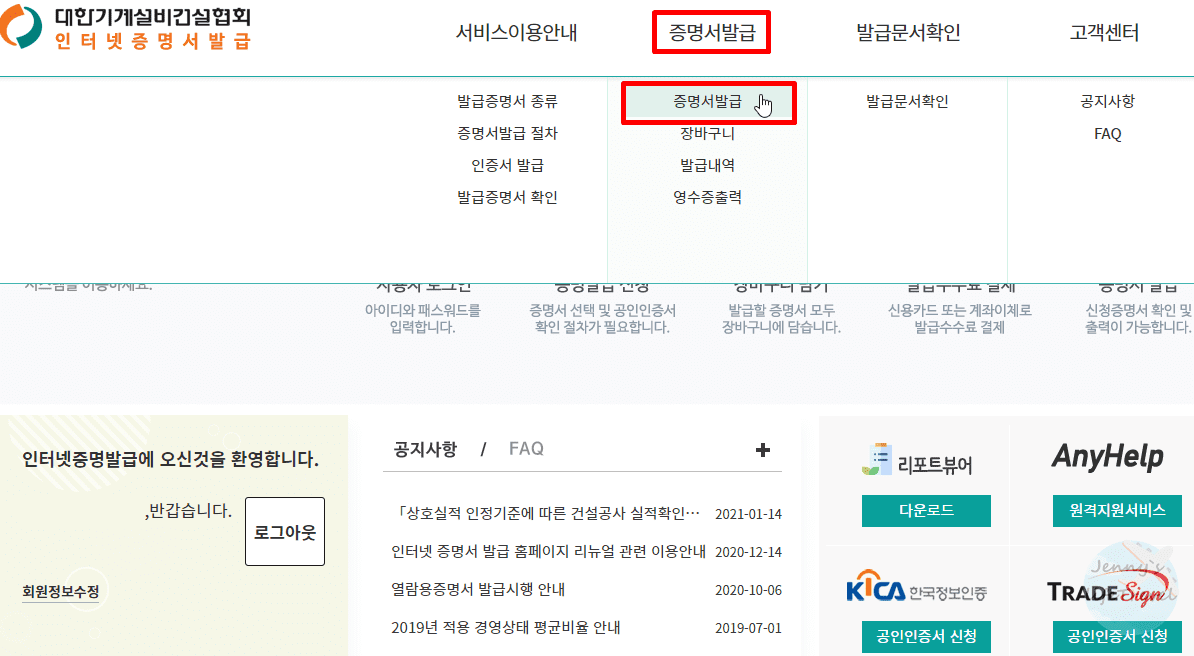Click the 2021-01-14 notice date
This screenshot has width=1194, height=656.
pyautogui.click(x=749, y=514)
